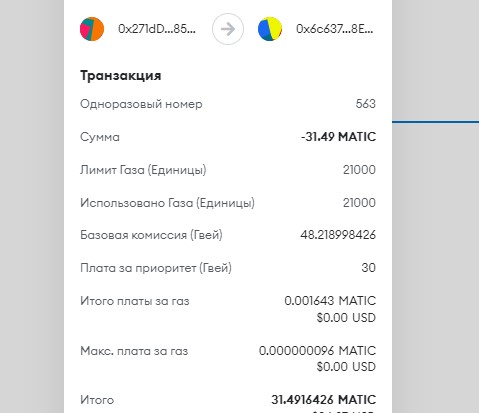The height and width of the screenshot is (413, 479).
Task: Click the Лимит Газа value 21000
Action: (359, 170)
